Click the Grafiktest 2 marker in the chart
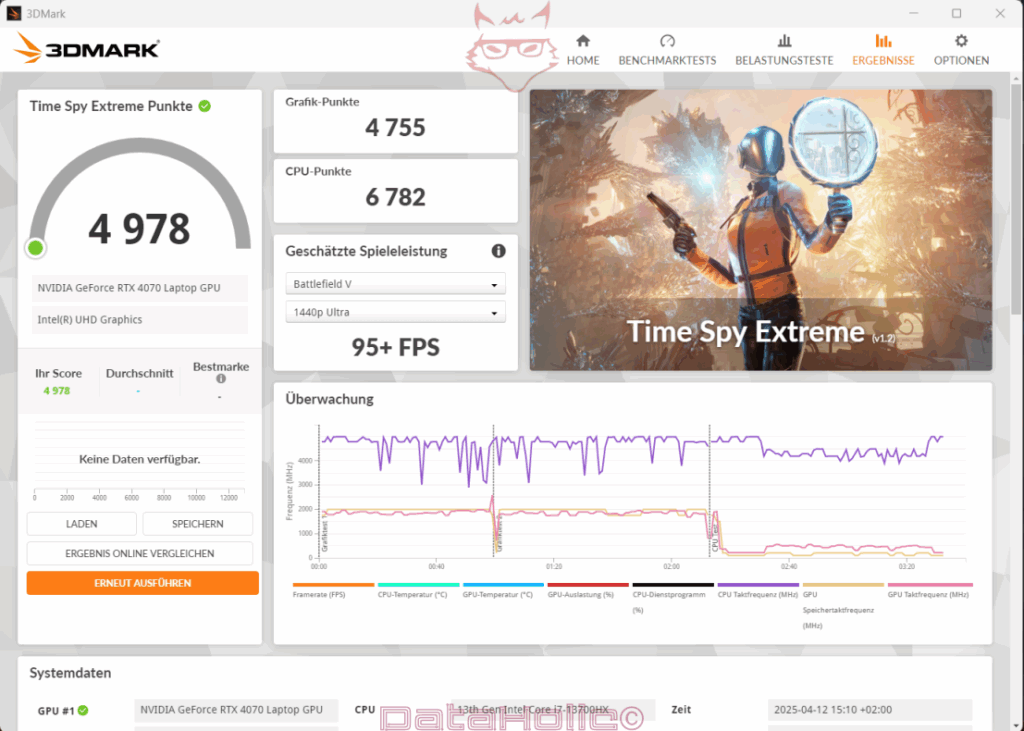 [x=499, y=536]
